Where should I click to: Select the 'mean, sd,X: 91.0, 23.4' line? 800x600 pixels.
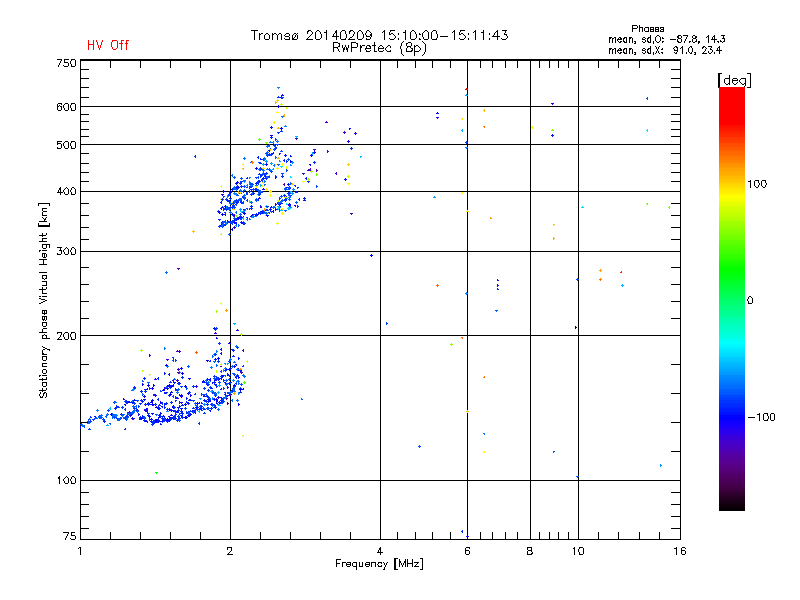point(665,50)
